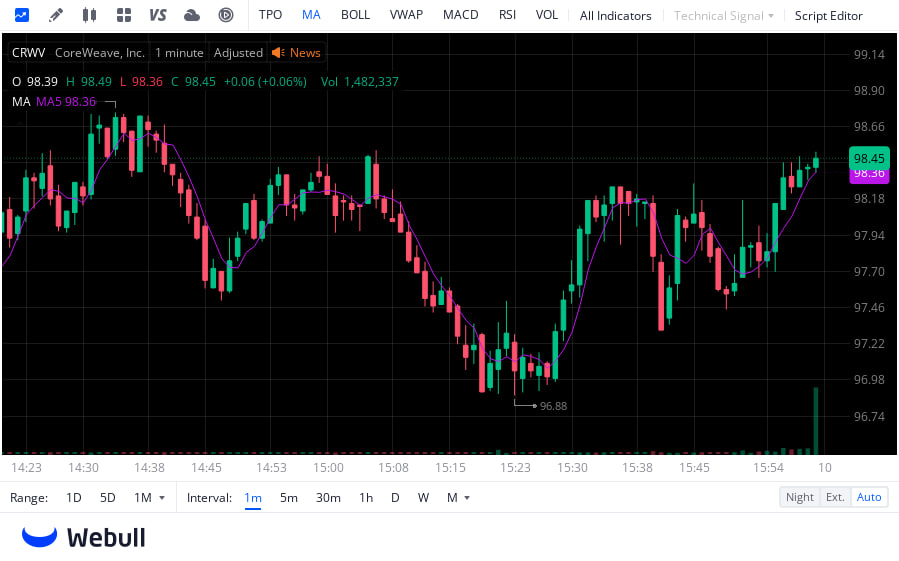Set range to 1D

(x=74, y=498)
